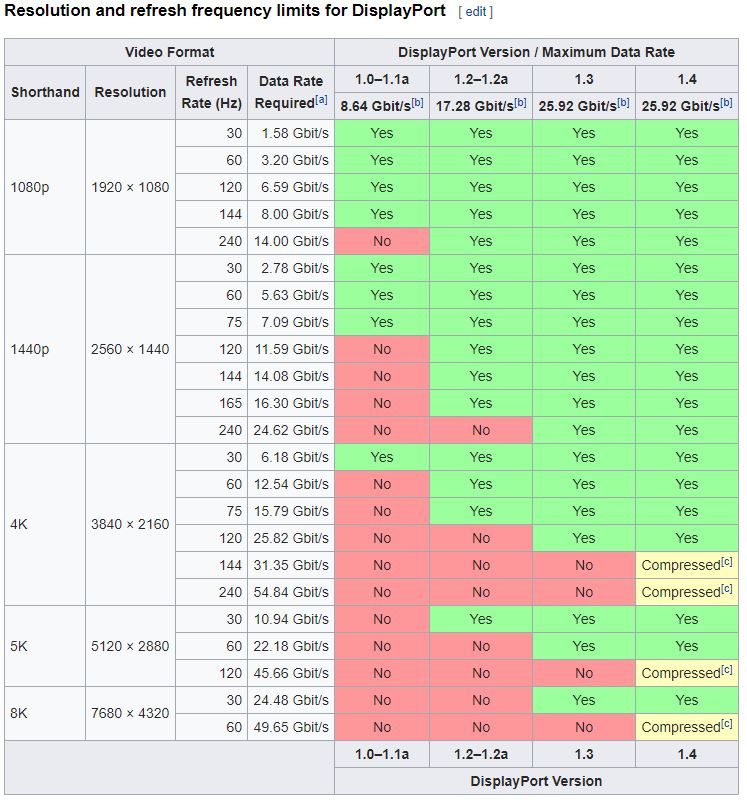Click the 3.20 Gbit/s data rate cell
This screenshot has height=800, width=747.
(x=291, y=160)
